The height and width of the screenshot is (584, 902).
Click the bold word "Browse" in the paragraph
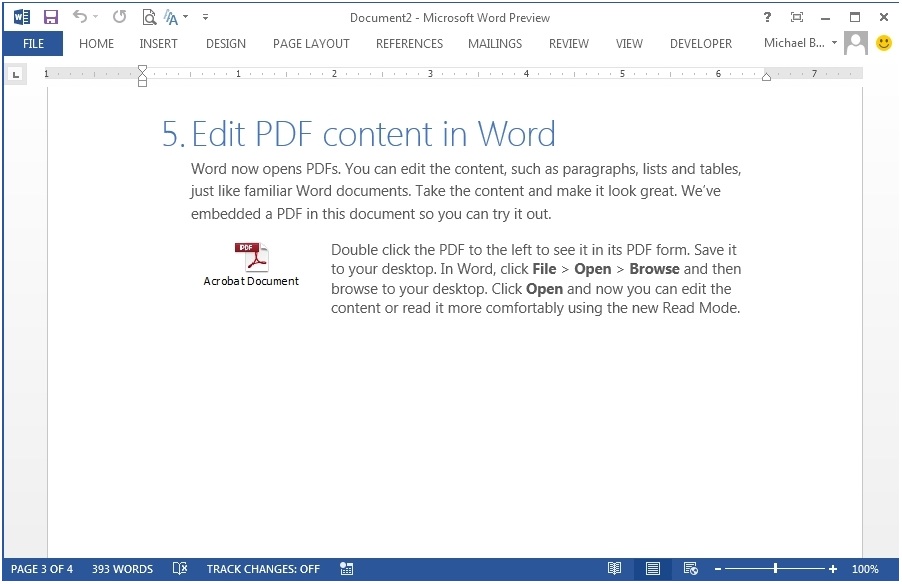pyautogui.click(x=654, y=269)
